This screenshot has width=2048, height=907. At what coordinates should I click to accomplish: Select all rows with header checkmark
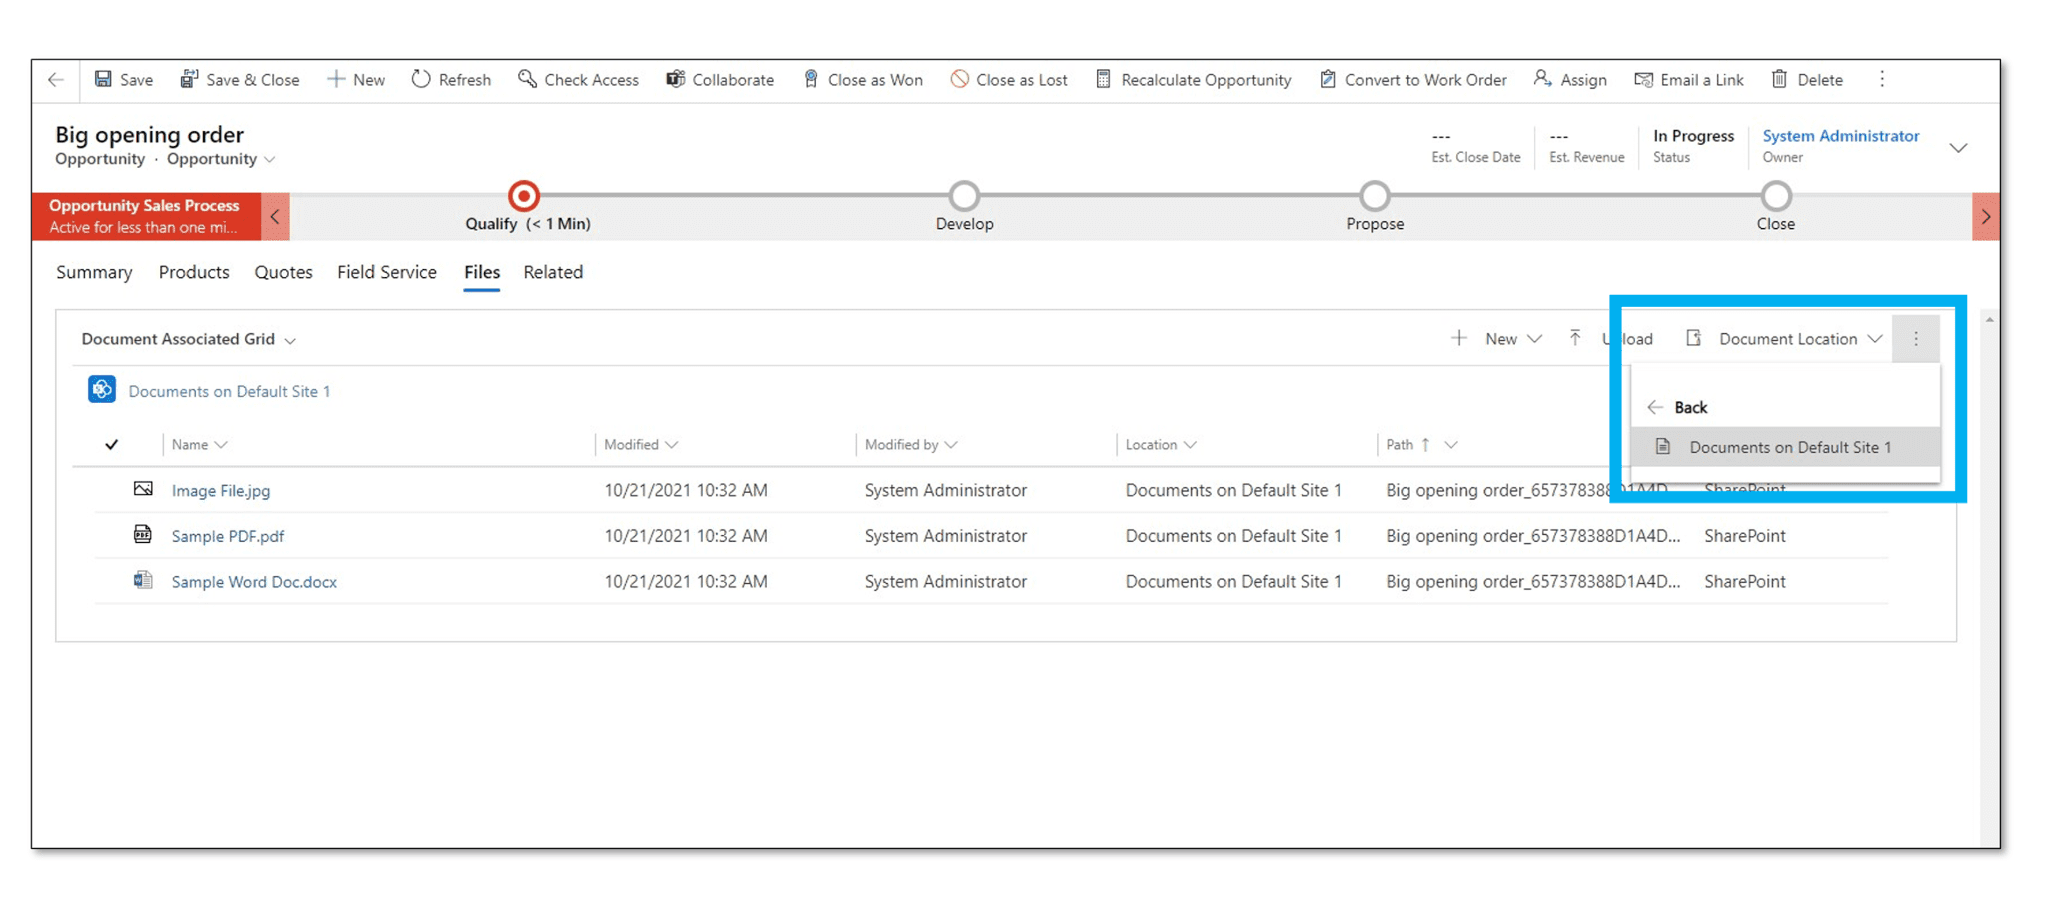point(112,444)
